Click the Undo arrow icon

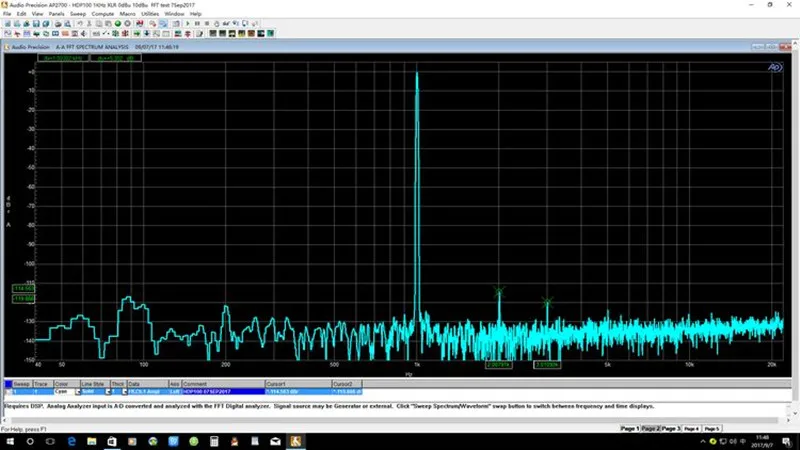click(x=80, y=23)
